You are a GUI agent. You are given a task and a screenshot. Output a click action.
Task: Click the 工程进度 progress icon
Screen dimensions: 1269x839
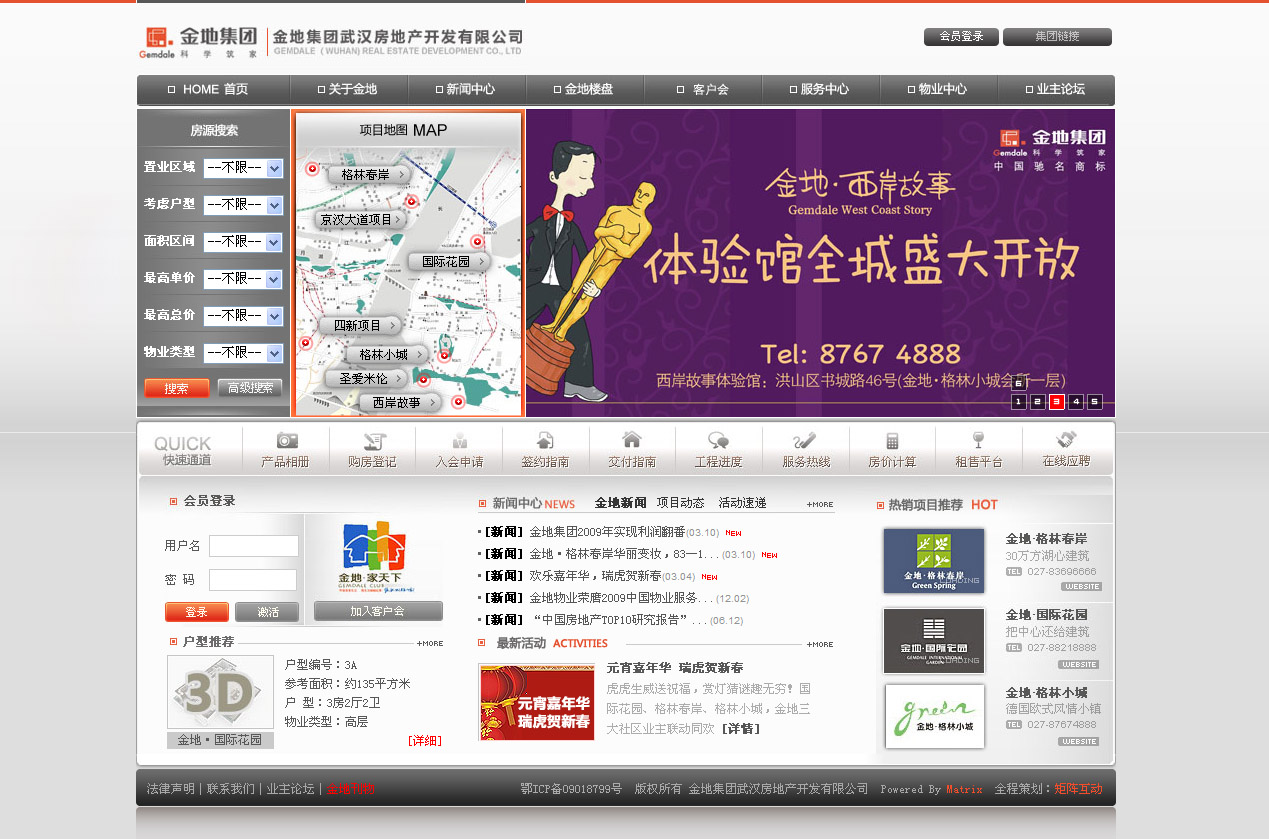718,449
